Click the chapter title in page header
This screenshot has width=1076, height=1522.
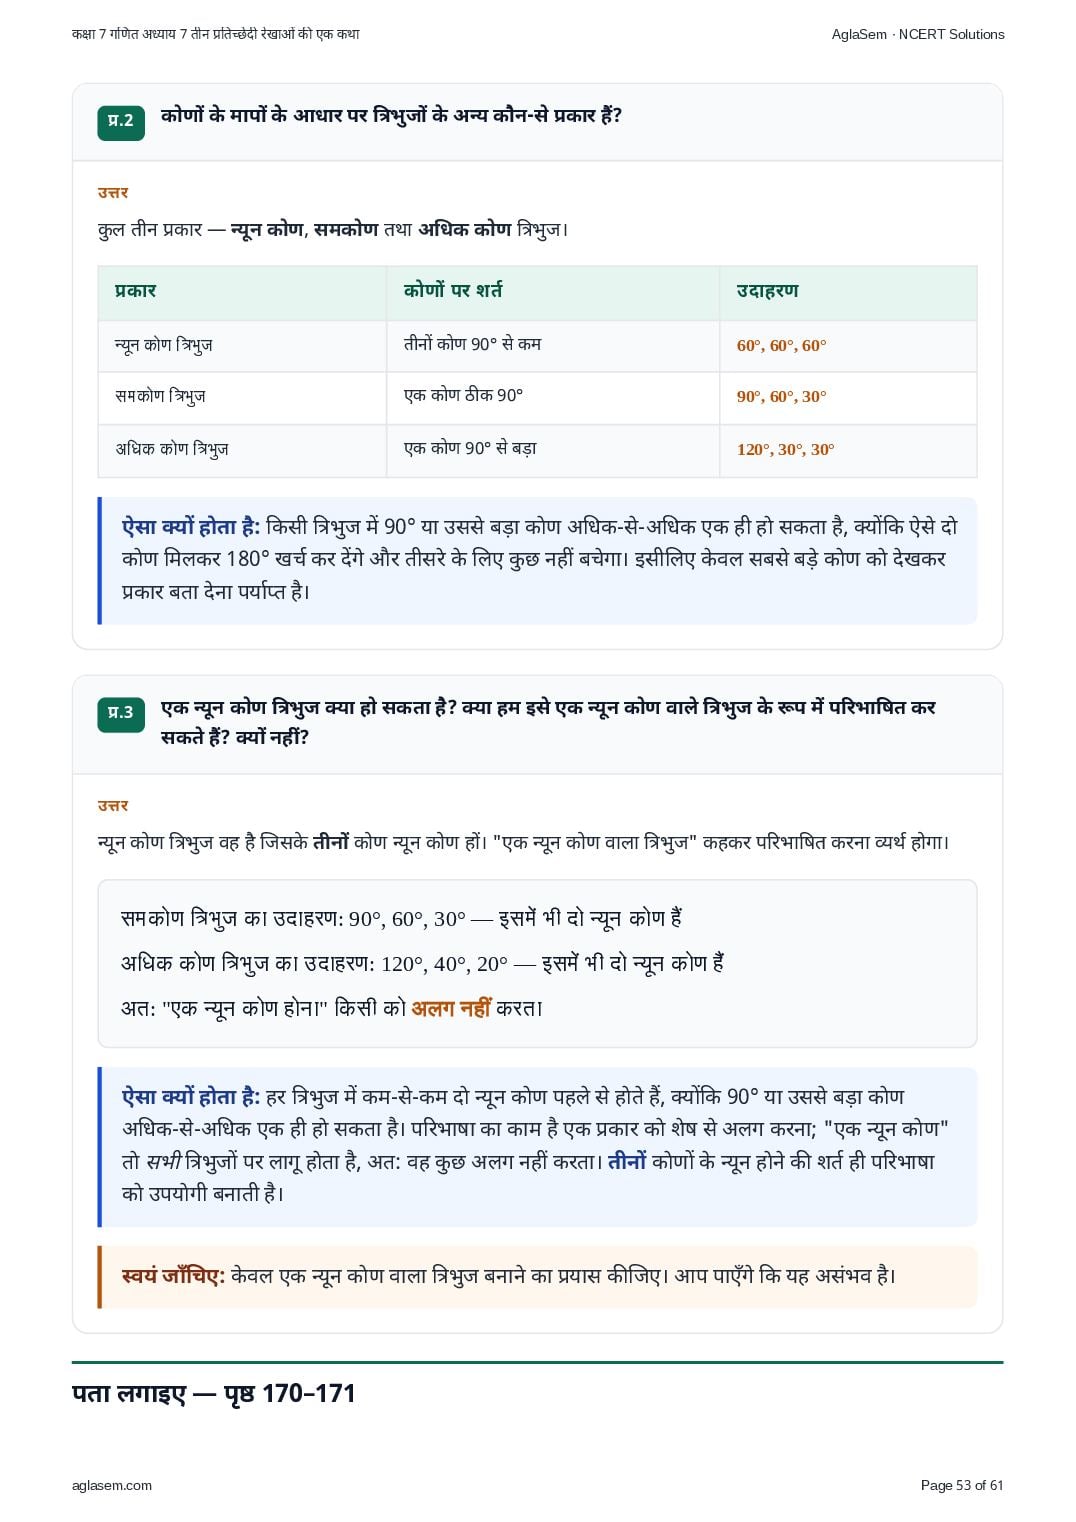216,34
